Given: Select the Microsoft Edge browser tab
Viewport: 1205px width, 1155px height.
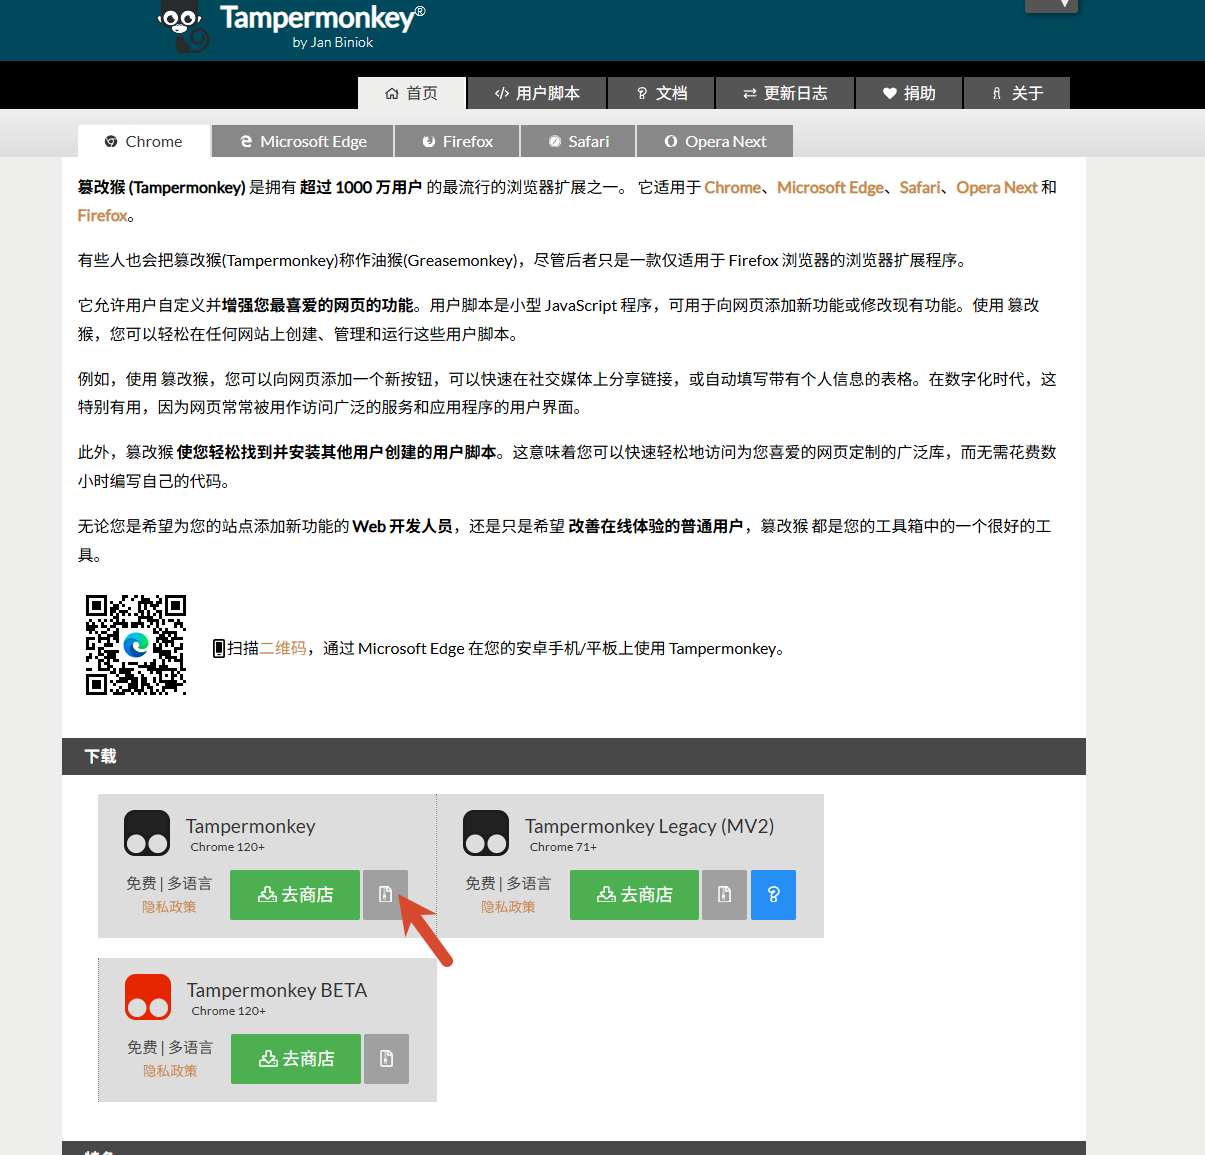Looking at the screenshot, I should point(303,141).
